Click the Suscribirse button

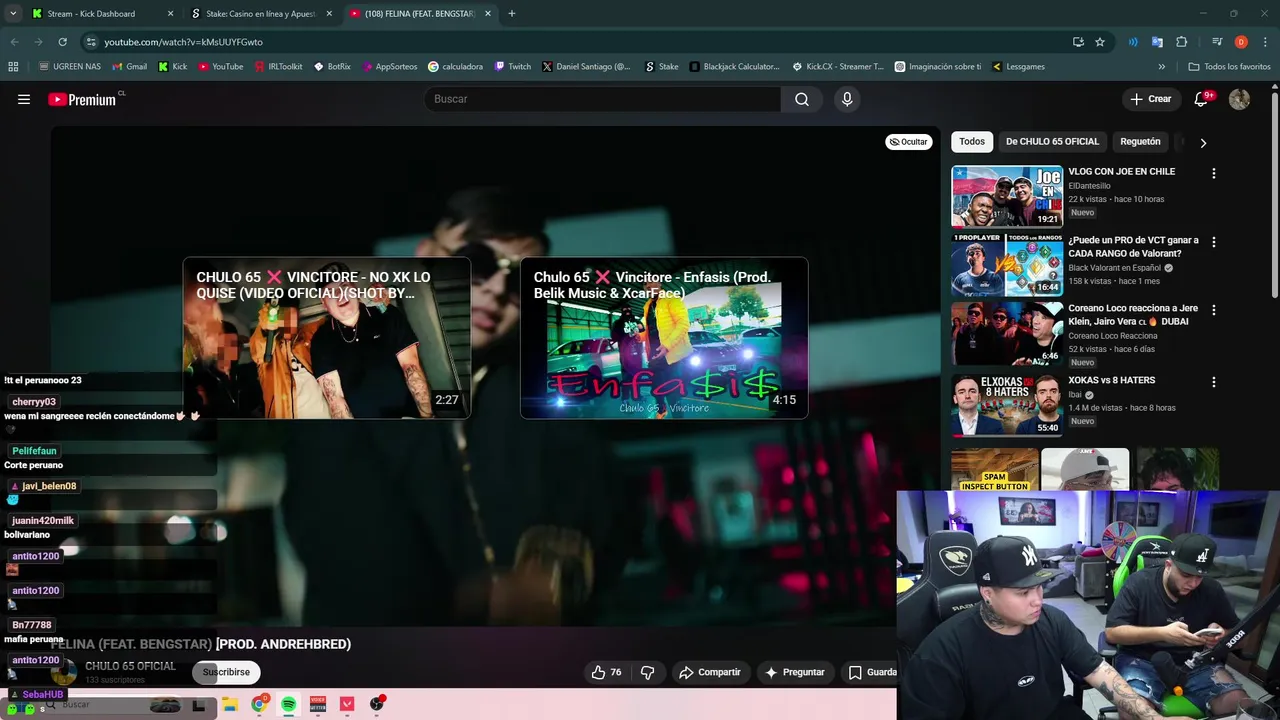[x=226, y=672]
